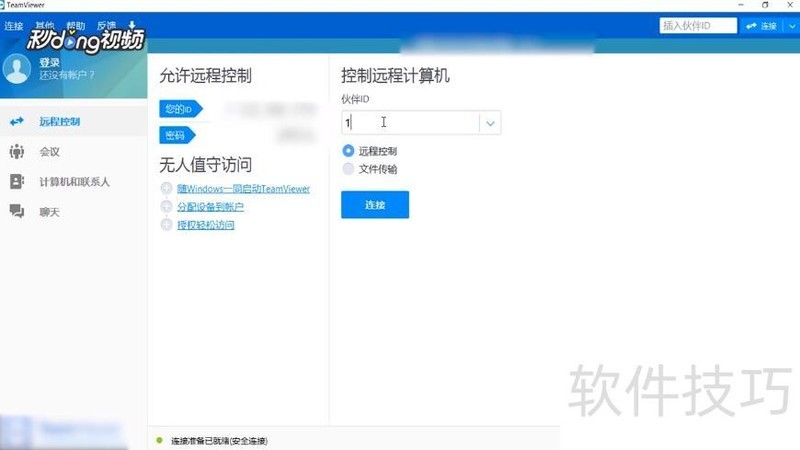Click the meeting people icon
This screenshot has width=800, height=450.
17,152
